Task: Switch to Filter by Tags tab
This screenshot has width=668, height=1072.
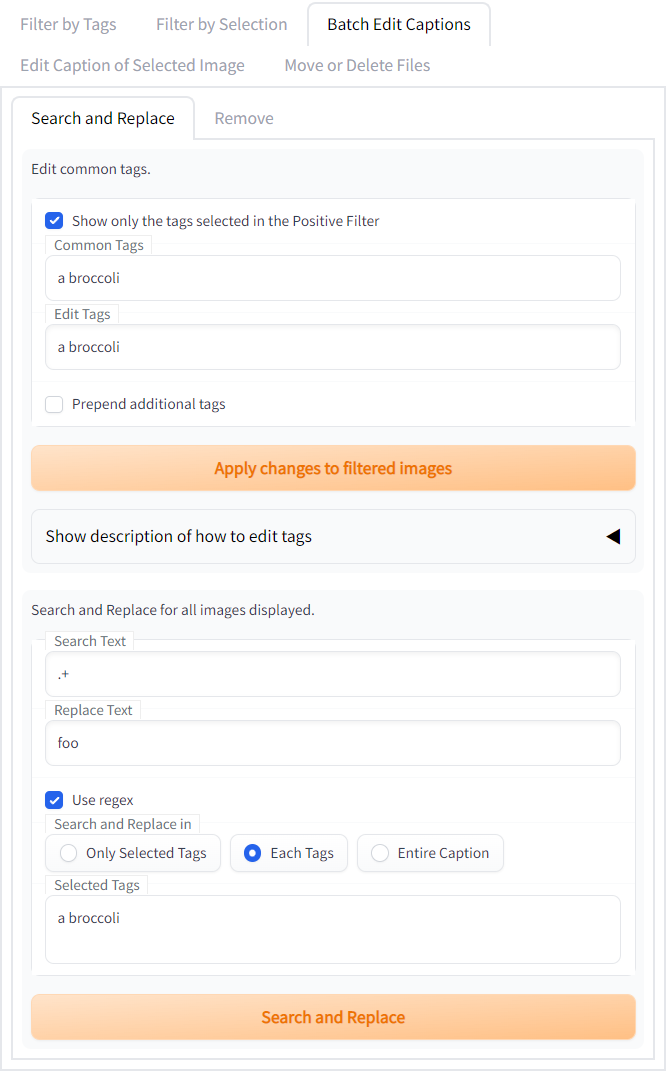Action: tap(68, 24)
